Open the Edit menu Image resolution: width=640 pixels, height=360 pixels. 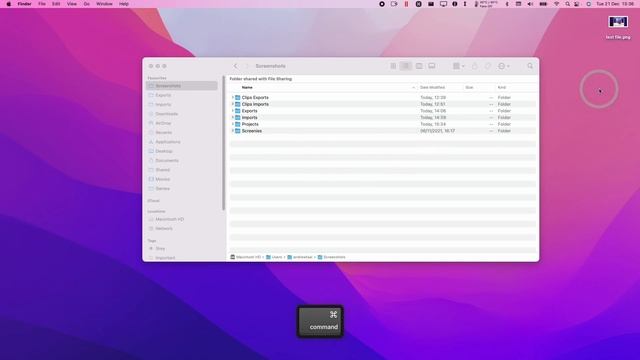[56, 4]
